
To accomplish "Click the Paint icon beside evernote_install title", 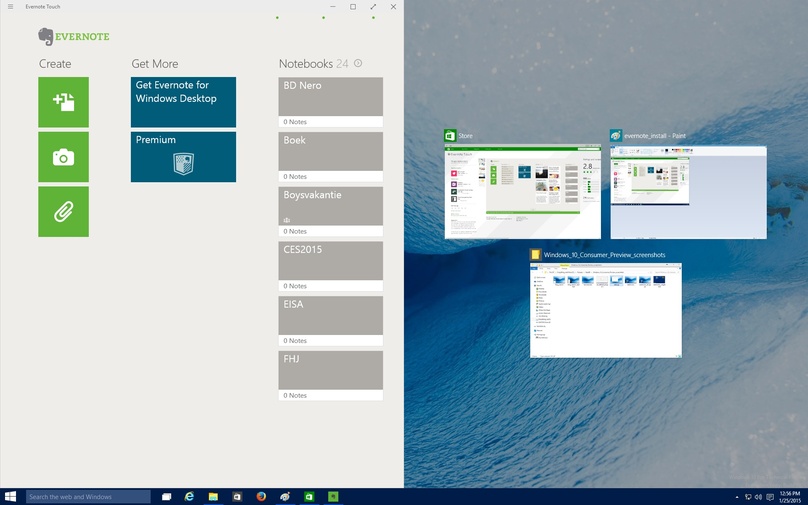I will 616,136.
